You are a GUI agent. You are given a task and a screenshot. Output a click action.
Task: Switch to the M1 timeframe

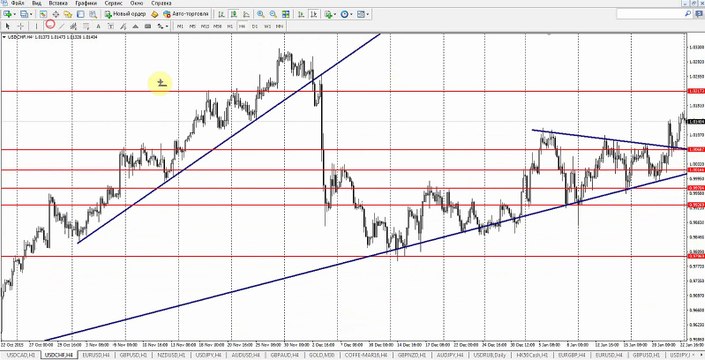pos(180,26)
